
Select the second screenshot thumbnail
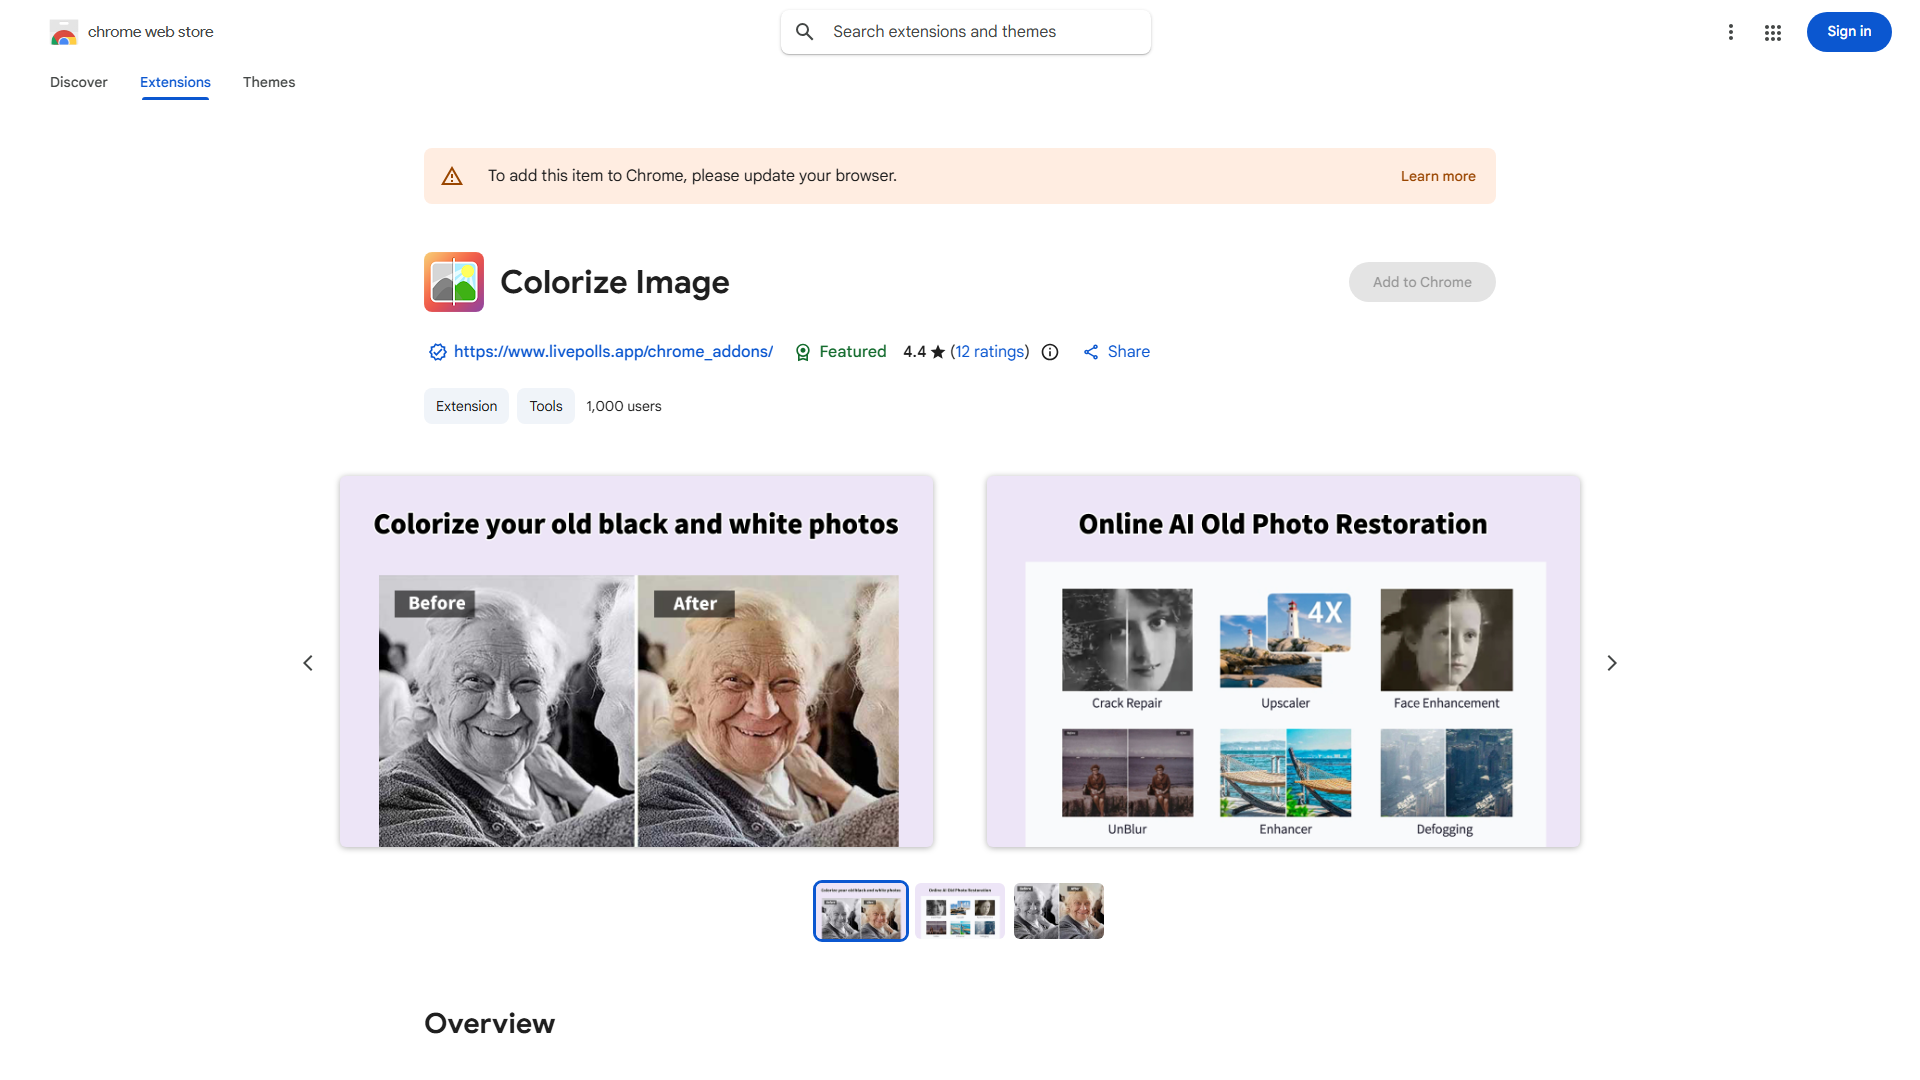point(959,910)
